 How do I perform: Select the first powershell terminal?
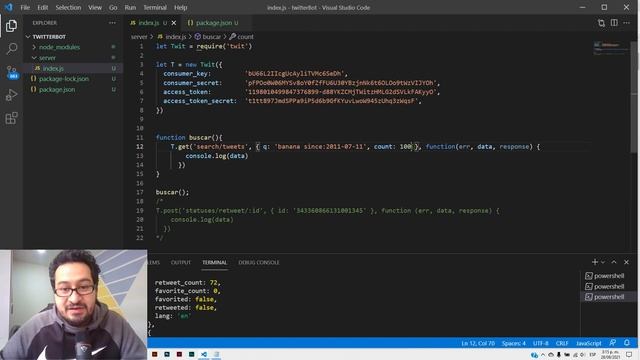pyautogui.click(x=604, y=276)
